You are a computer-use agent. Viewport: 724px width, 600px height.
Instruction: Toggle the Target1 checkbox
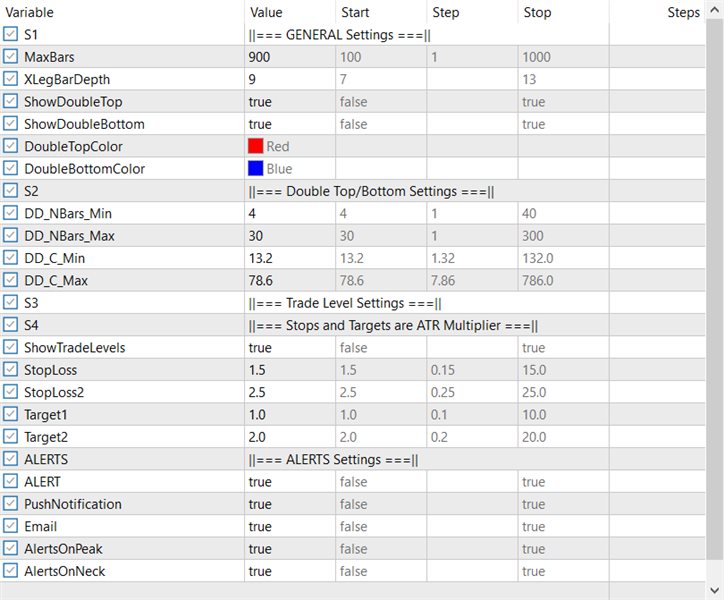10,414
